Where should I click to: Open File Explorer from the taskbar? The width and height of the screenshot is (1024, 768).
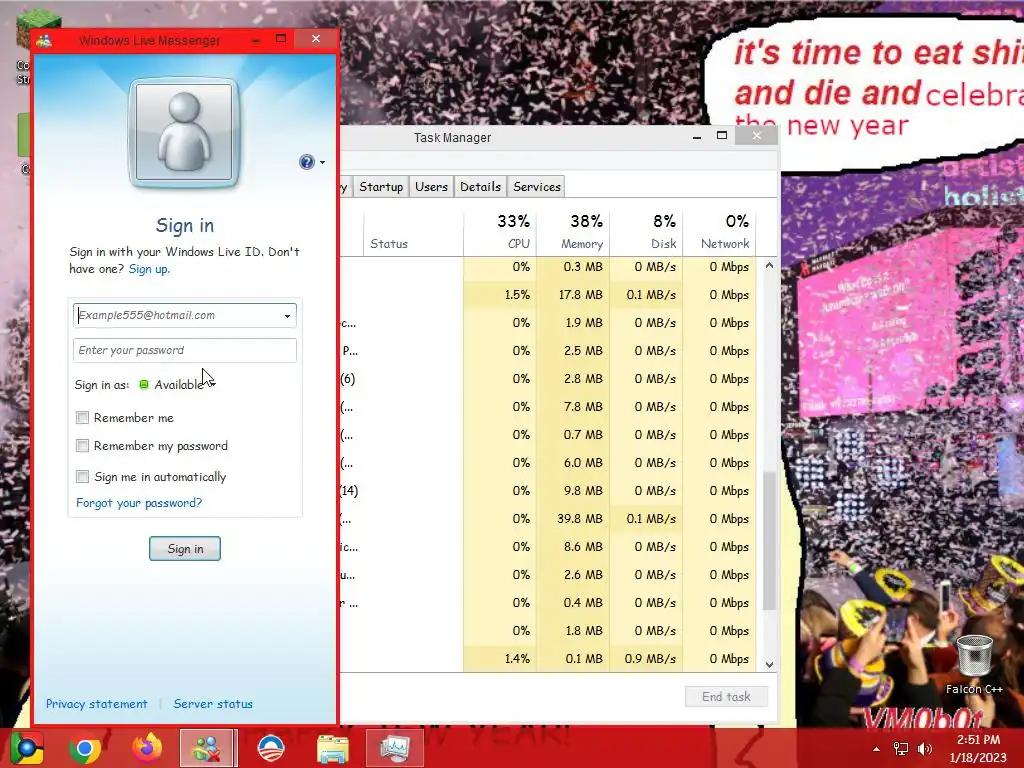pos(332,749)
